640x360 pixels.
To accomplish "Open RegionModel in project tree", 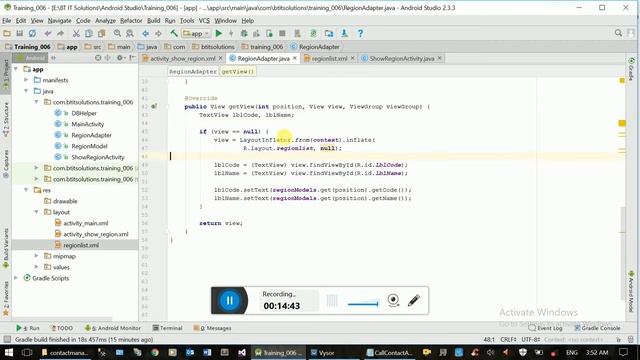I will point(89,146).
